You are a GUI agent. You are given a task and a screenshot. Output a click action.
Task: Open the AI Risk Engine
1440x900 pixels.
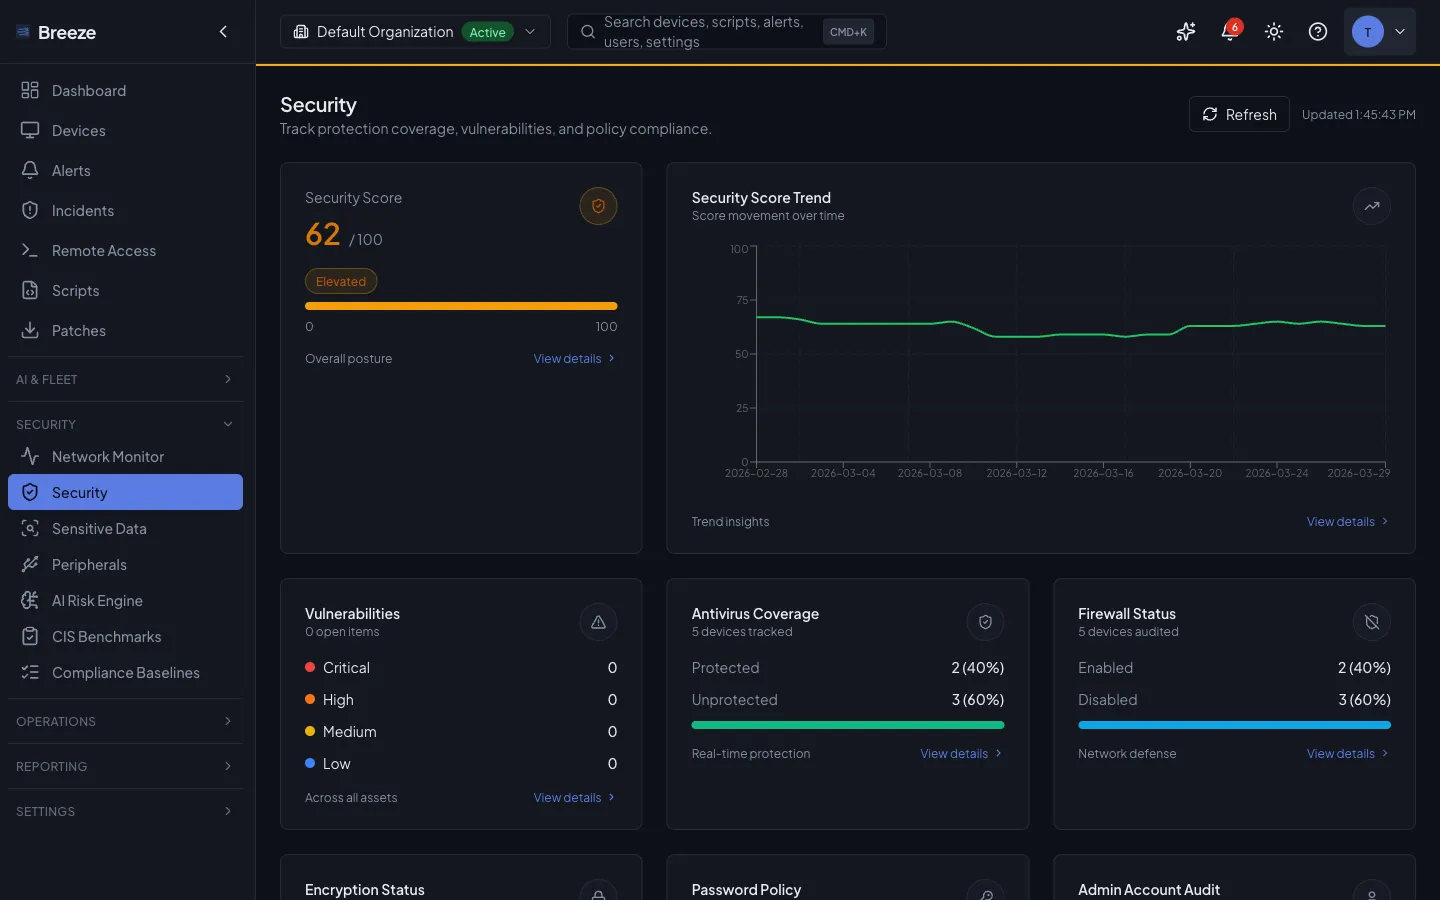(94, 600)
